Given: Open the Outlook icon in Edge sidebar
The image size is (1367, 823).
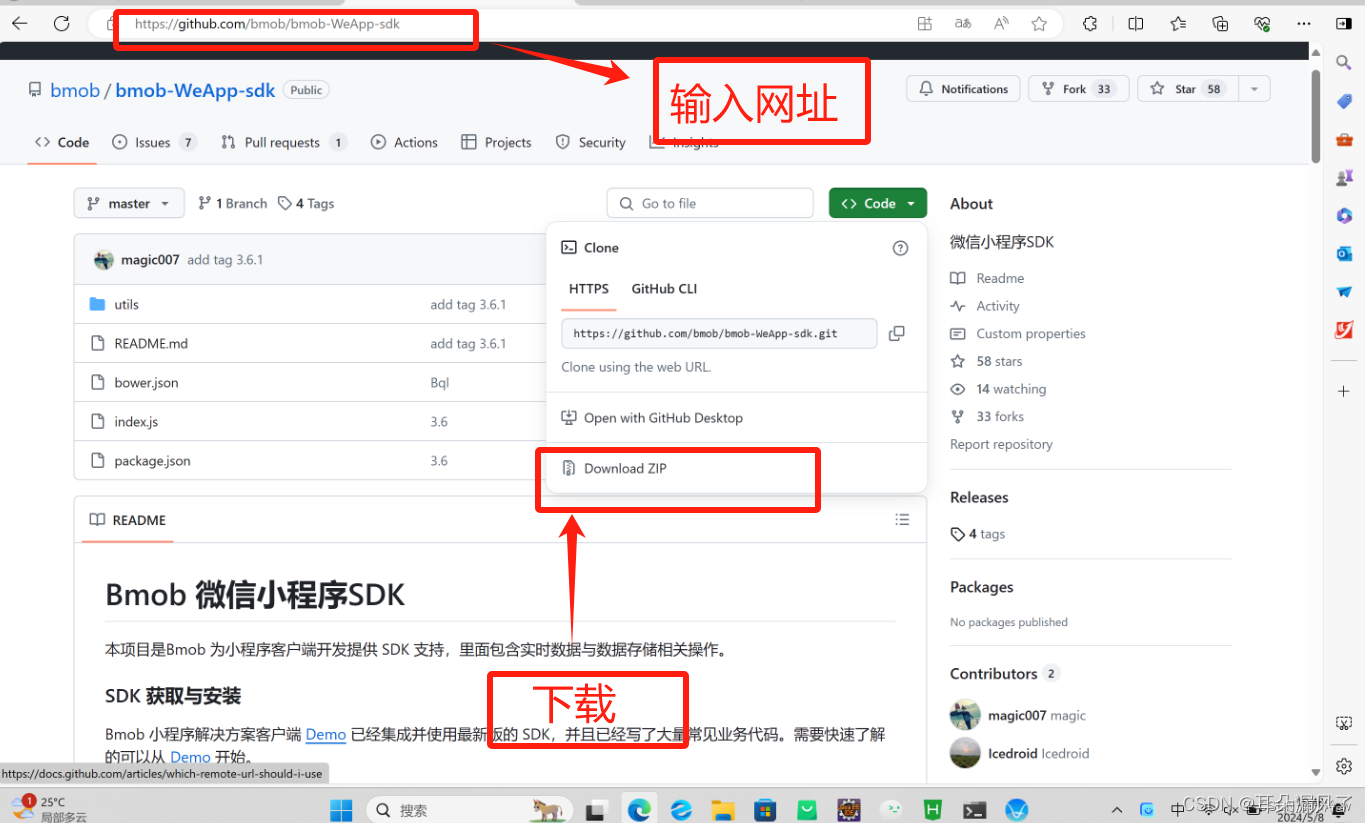Looking at the screenshot, I should coord(1344,254).
